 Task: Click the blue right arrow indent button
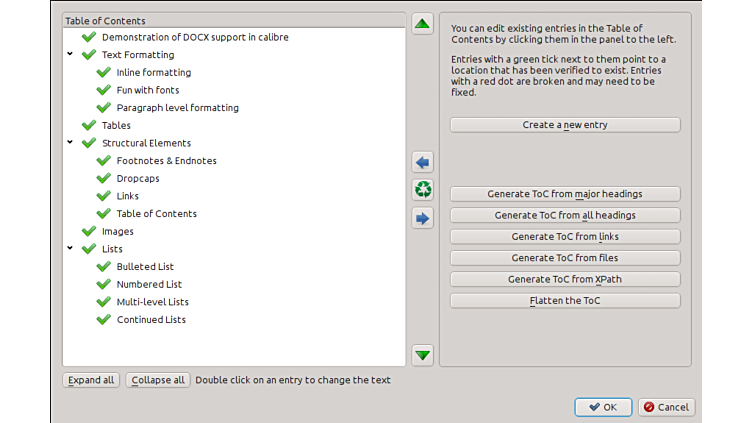[422, 218]
